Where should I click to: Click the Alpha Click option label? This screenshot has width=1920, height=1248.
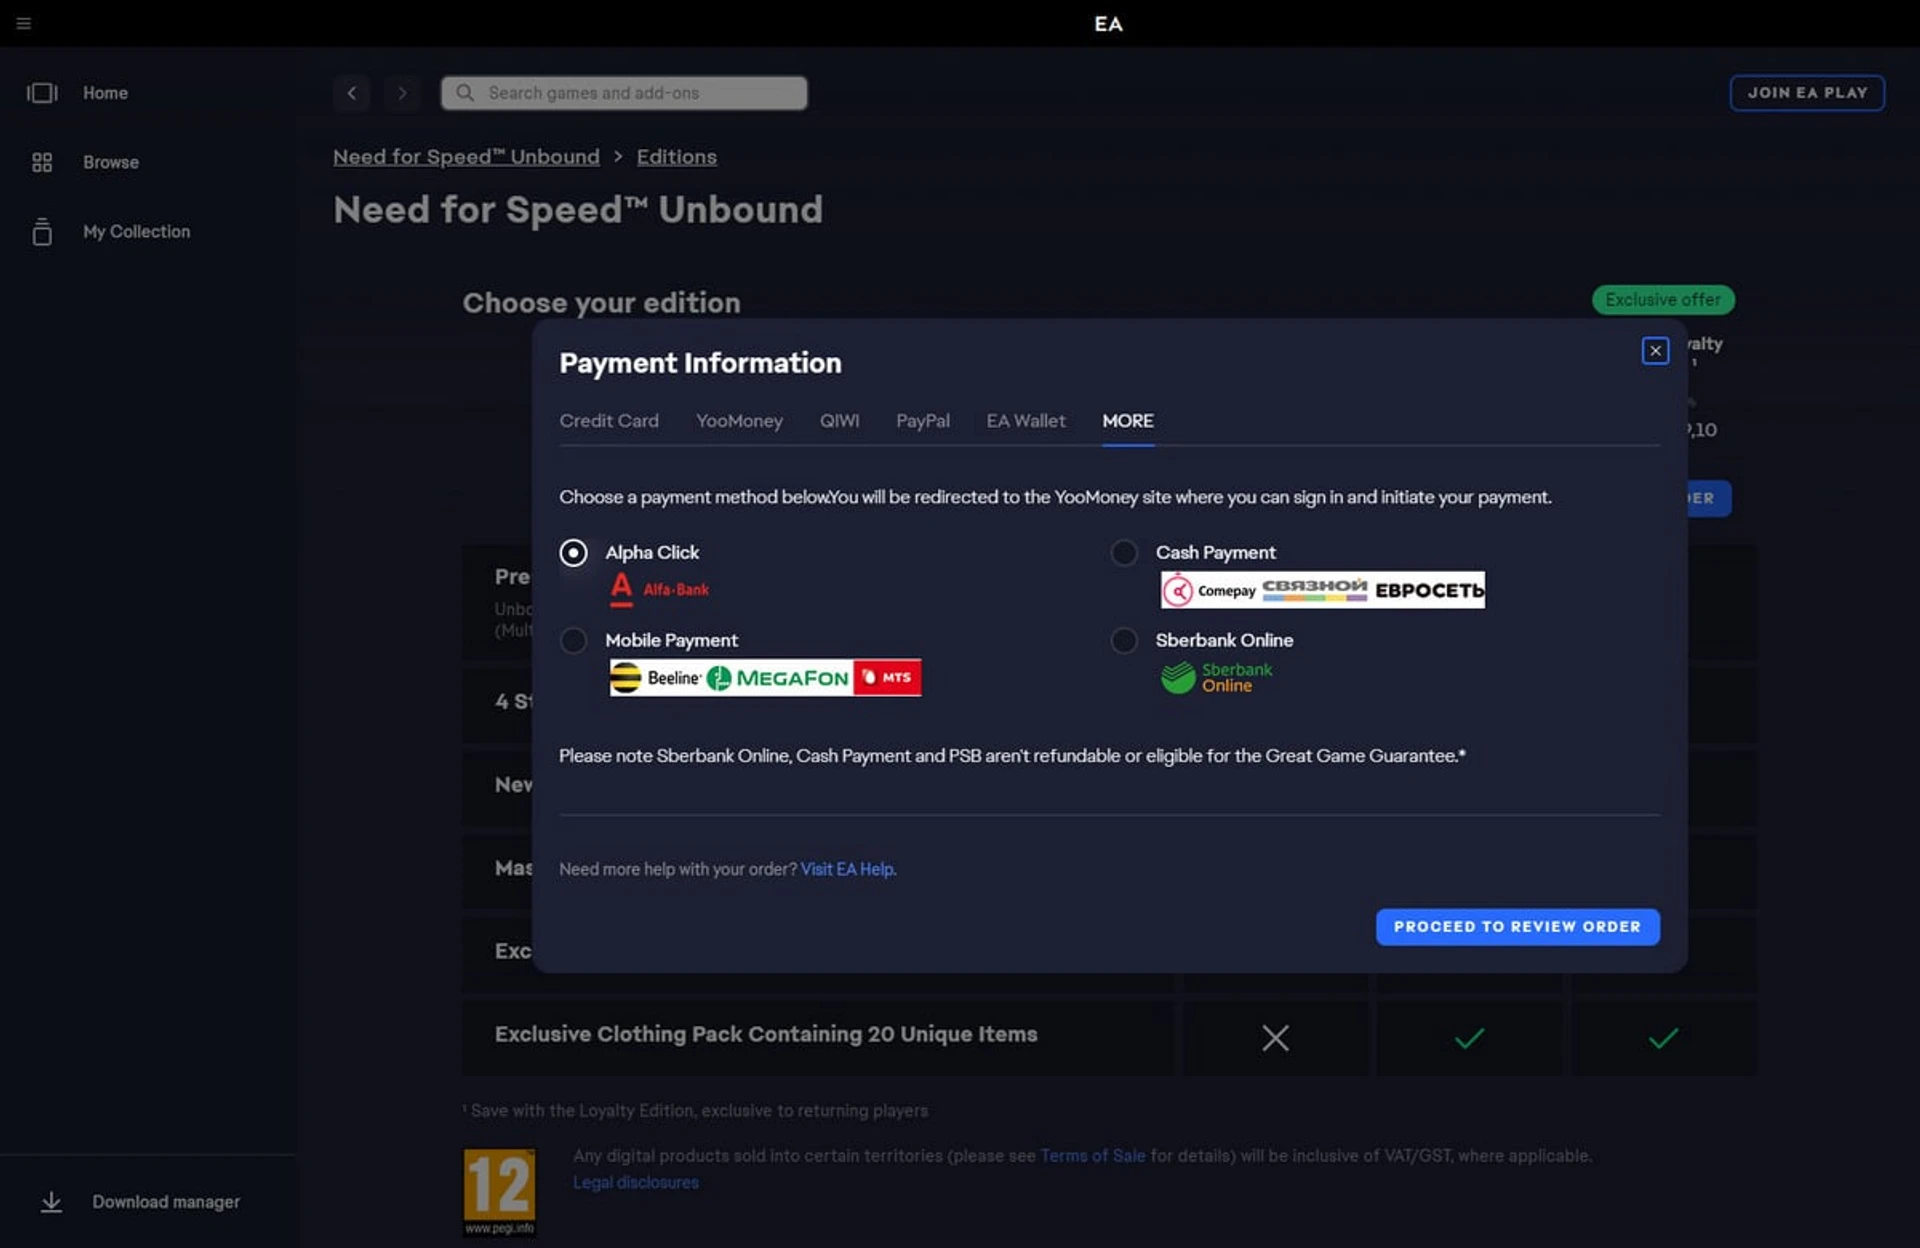pos(652,553)
